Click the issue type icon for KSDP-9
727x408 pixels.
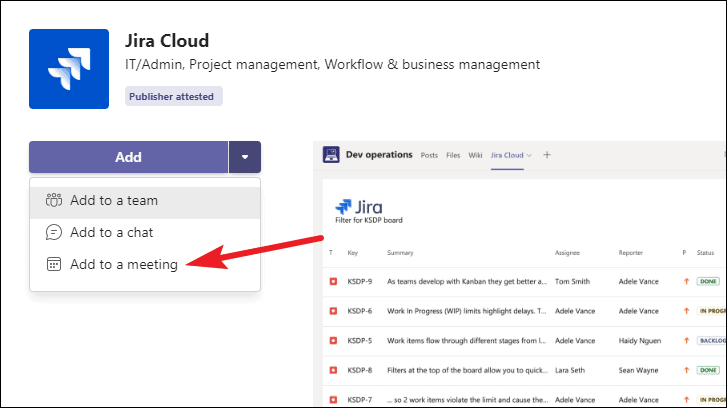(333, 281)
